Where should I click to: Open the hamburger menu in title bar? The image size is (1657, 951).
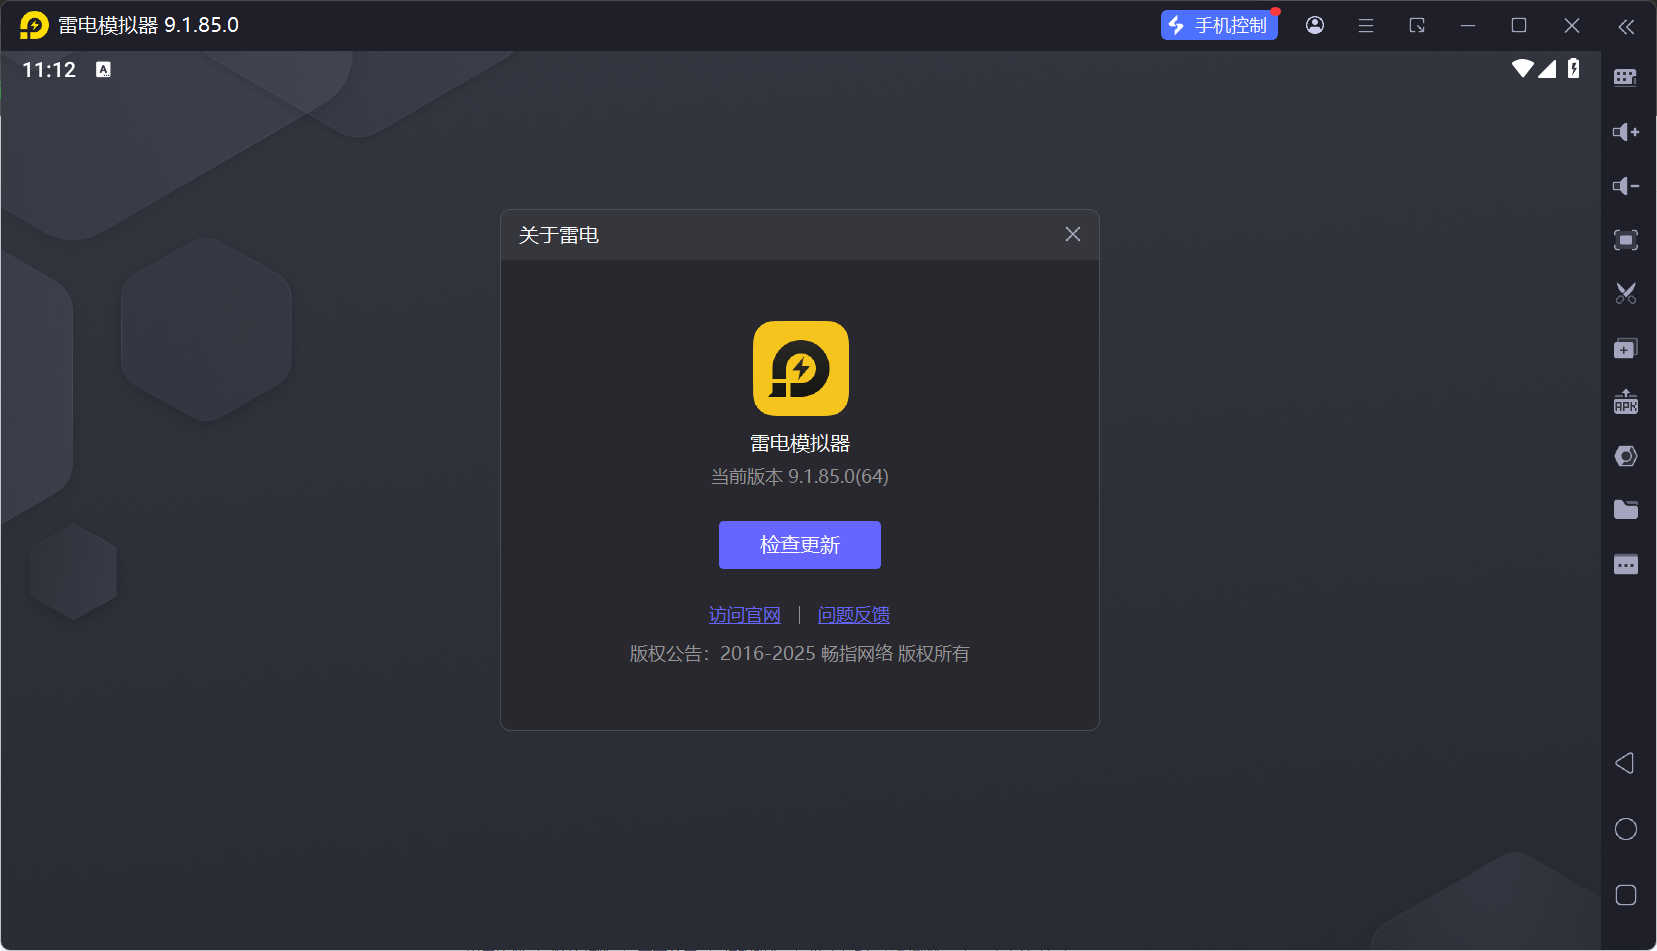coord(1365,26)
